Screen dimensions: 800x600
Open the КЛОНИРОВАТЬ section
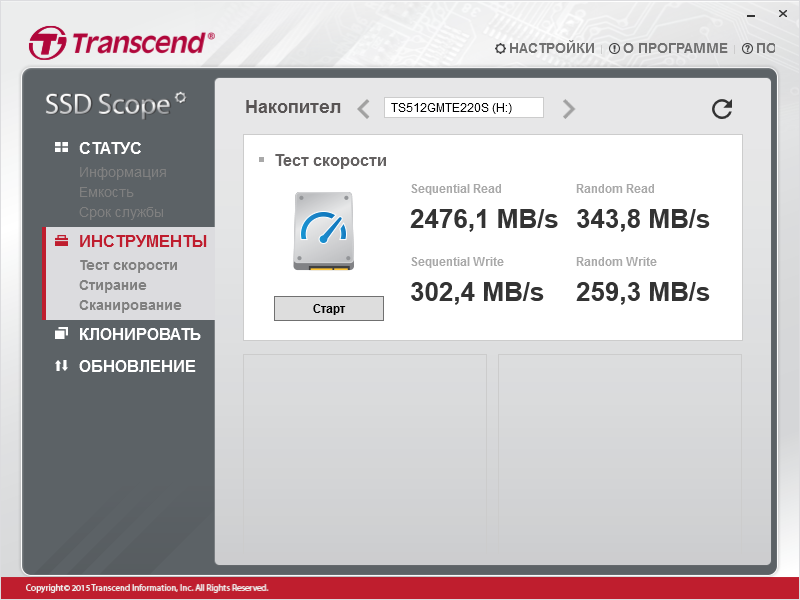coord(139,334)
